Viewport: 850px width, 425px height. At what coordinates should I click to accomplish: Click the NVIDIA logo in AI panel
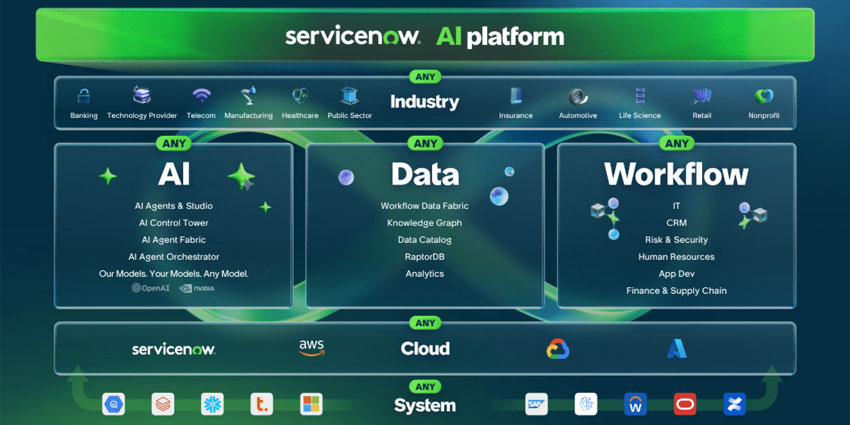point(197,288)
